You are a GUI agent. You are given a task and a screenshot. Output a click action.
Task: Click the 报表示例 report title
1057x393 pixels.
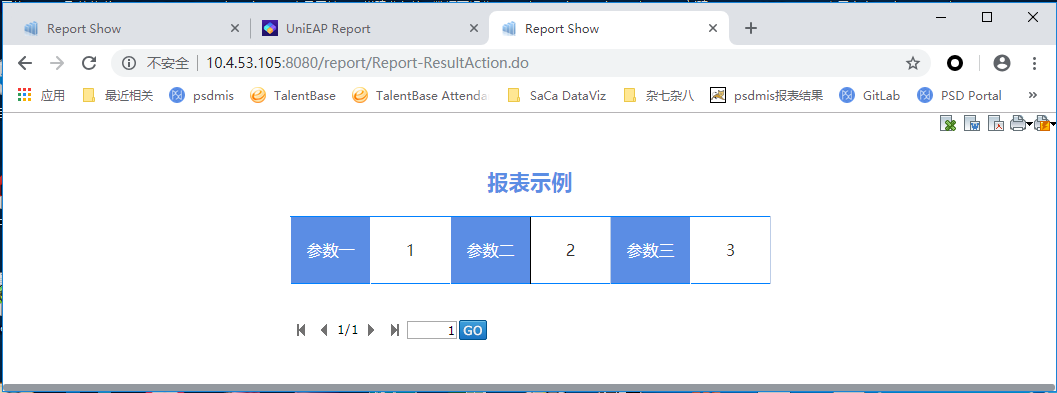(530, 183)
